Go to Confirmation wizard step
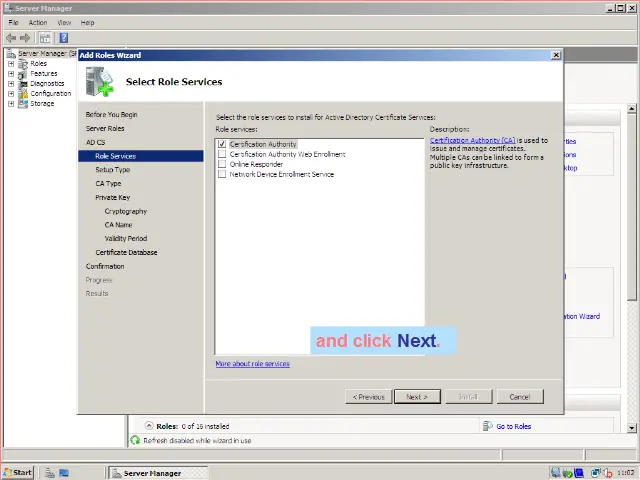This screenshot has height=480, width=640. point(105,266)
